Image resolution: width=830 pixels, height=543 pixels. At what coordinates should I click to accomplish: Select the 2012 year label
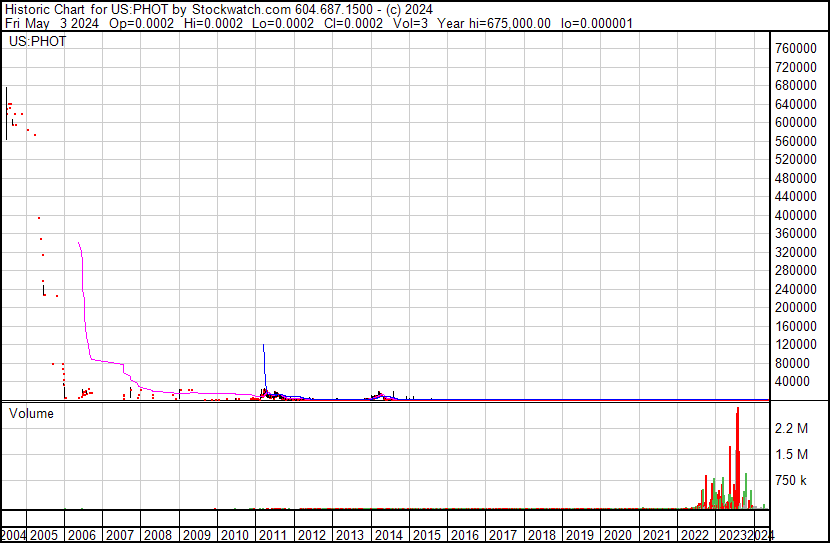click(312, 535)
